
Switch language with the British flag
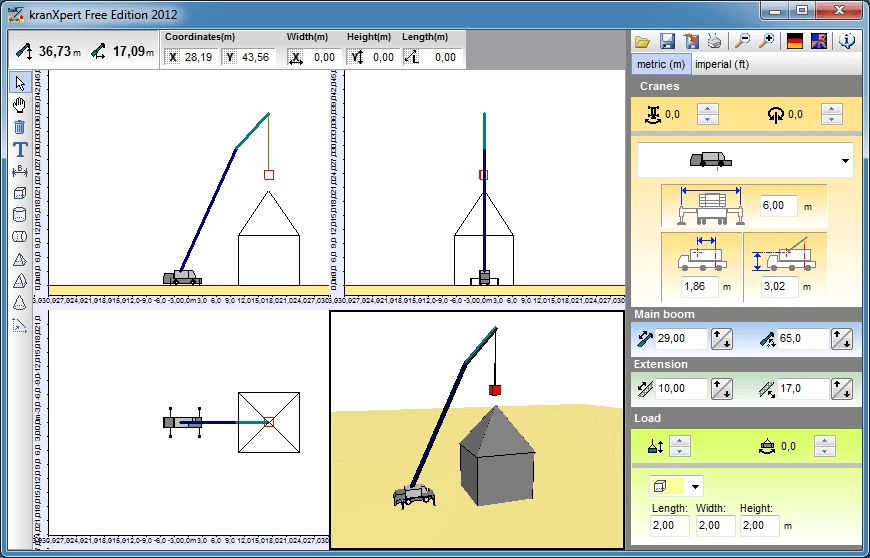click(819, 41)
